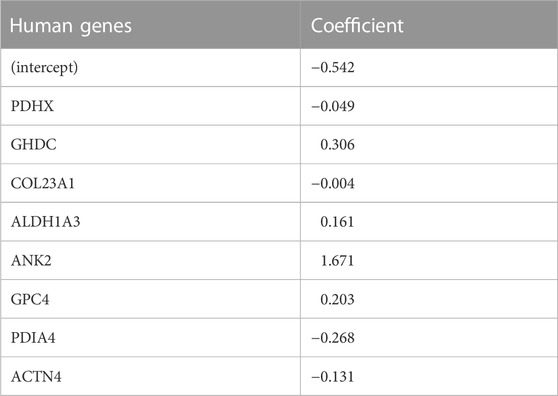
Task: Click PDIA4 coefficient −0.268
Action: pos(333,338)
